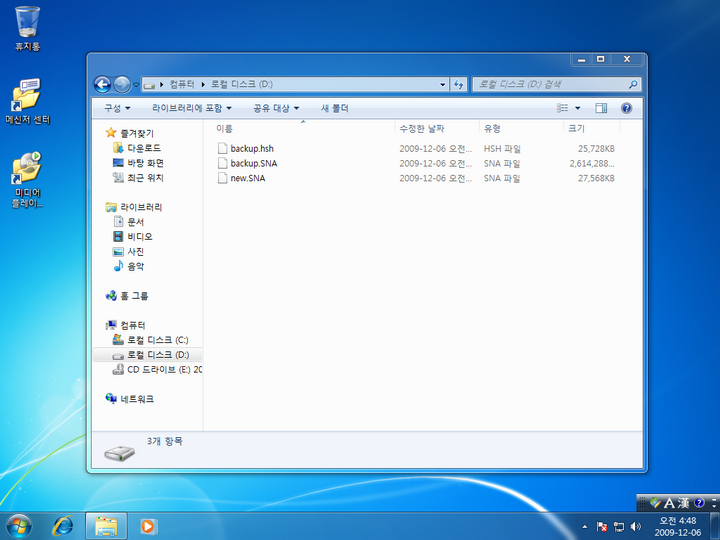Screen dimensions: 720x540
Task: Go back using the Explorer back arrow
Action: (x=102, y=84)
